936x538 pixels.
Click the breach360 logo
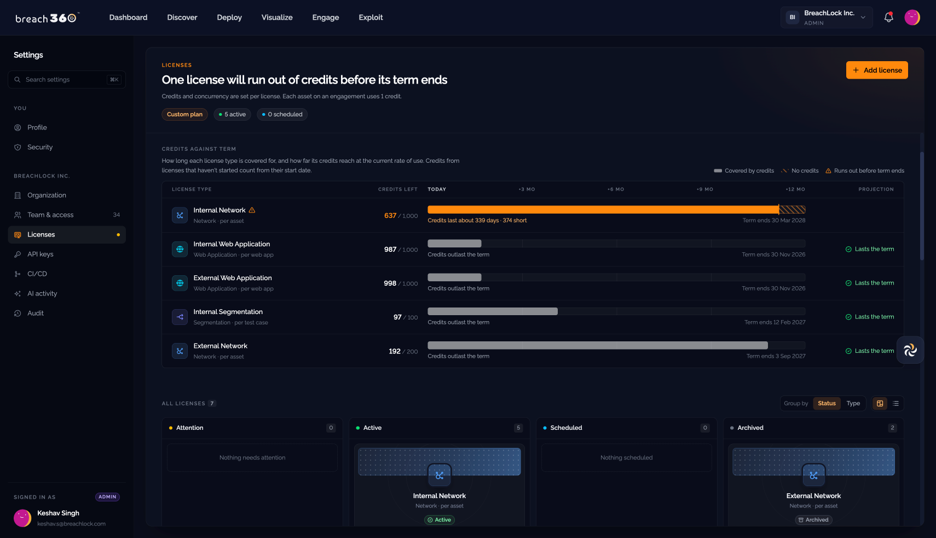point(47,18)
